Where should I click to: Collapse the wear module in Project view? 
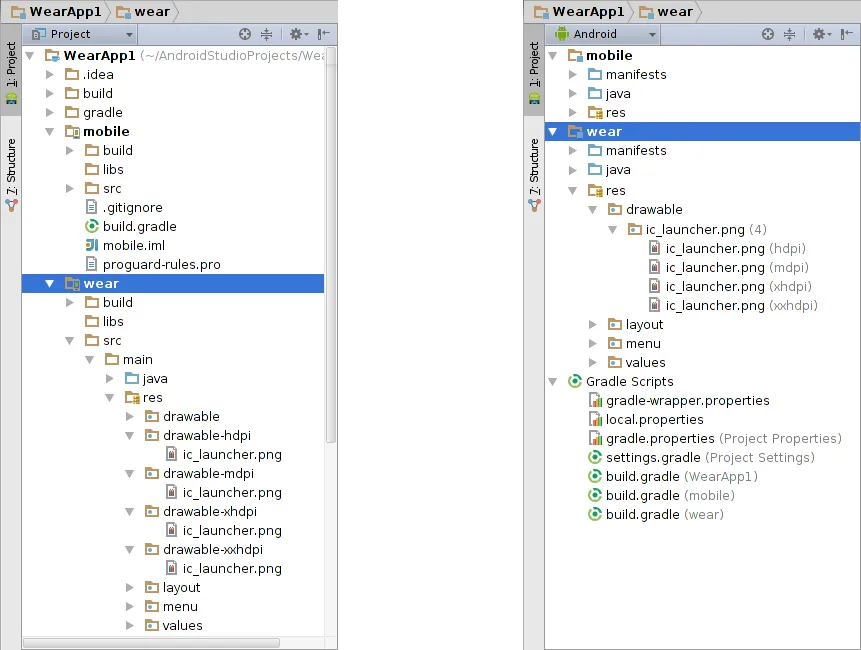tap(50, 284)
